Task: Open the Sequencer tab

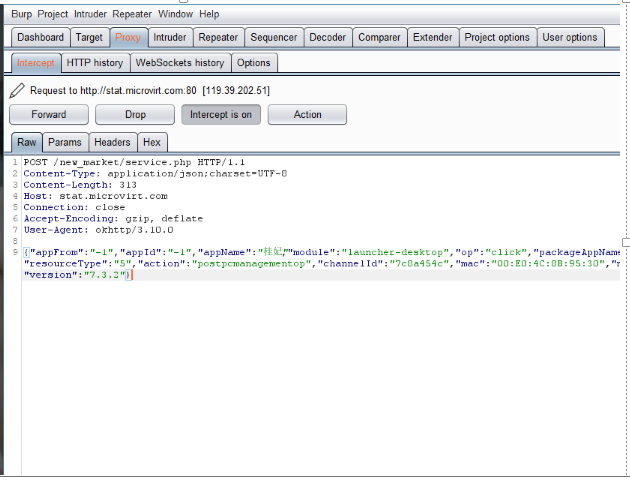Action: (274, 37)
